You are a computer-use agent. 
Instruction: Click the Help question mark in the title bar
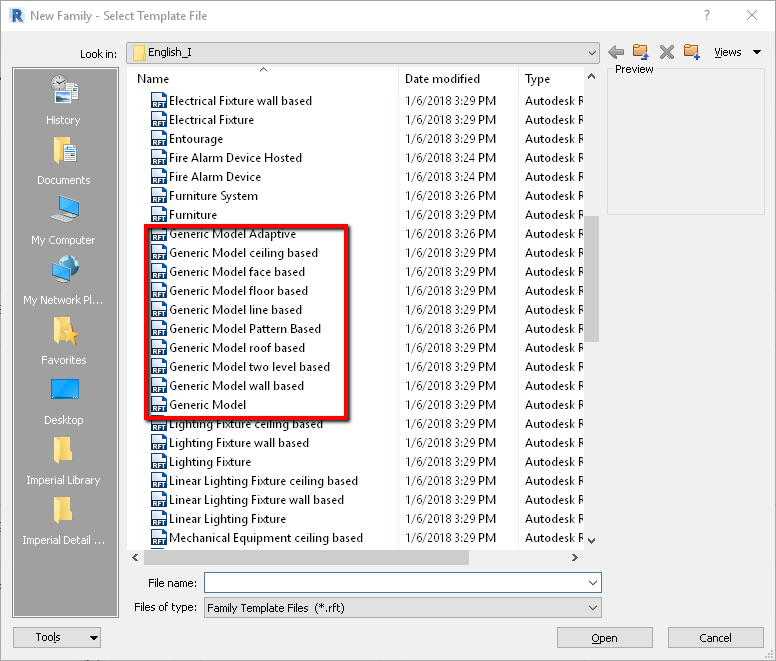pos(707,15)
